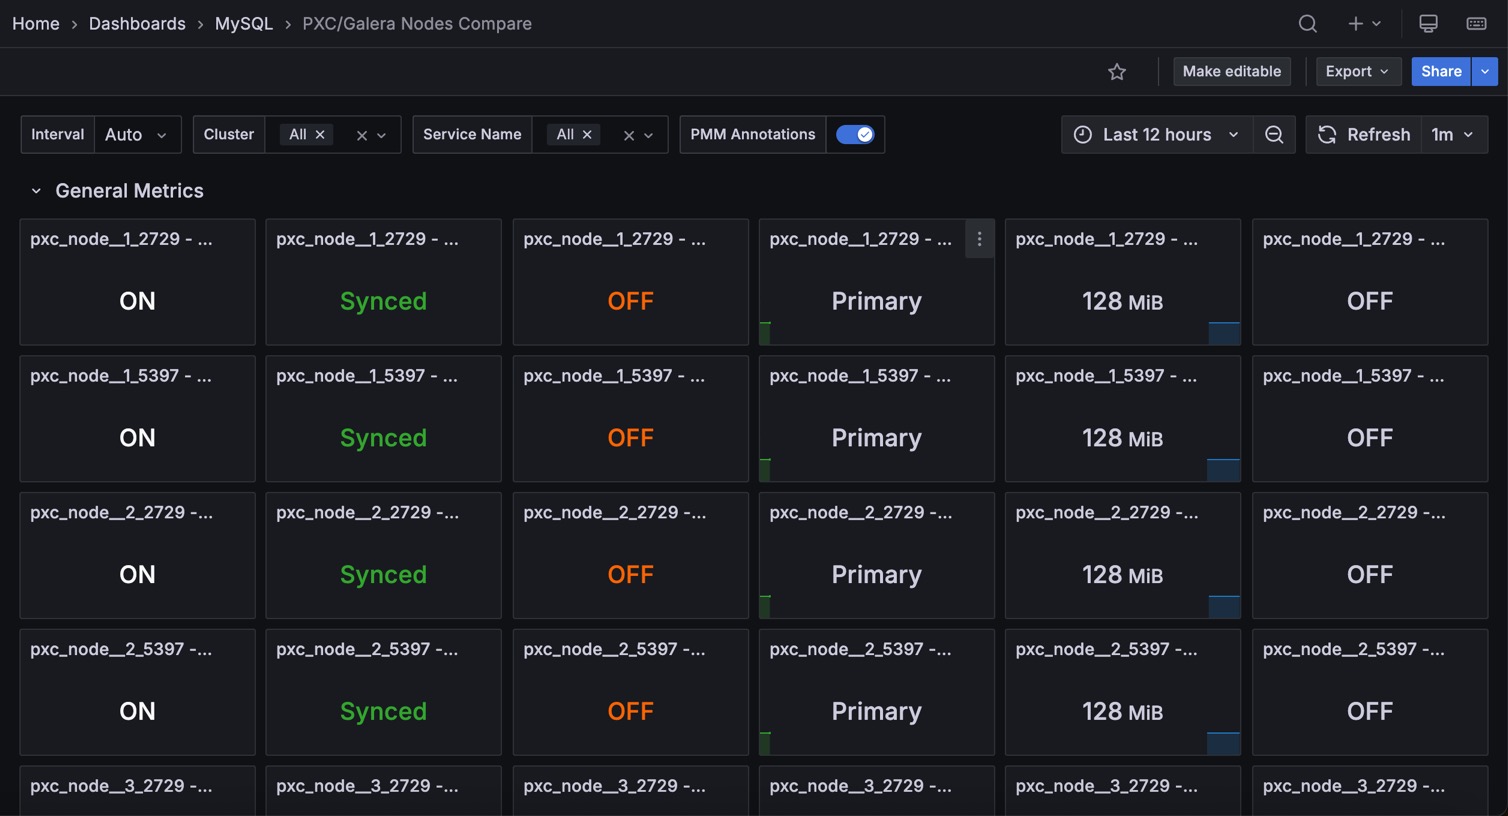Go to MySQL breadcrumb folder
1508x816 pixels.
click(243, 24)
